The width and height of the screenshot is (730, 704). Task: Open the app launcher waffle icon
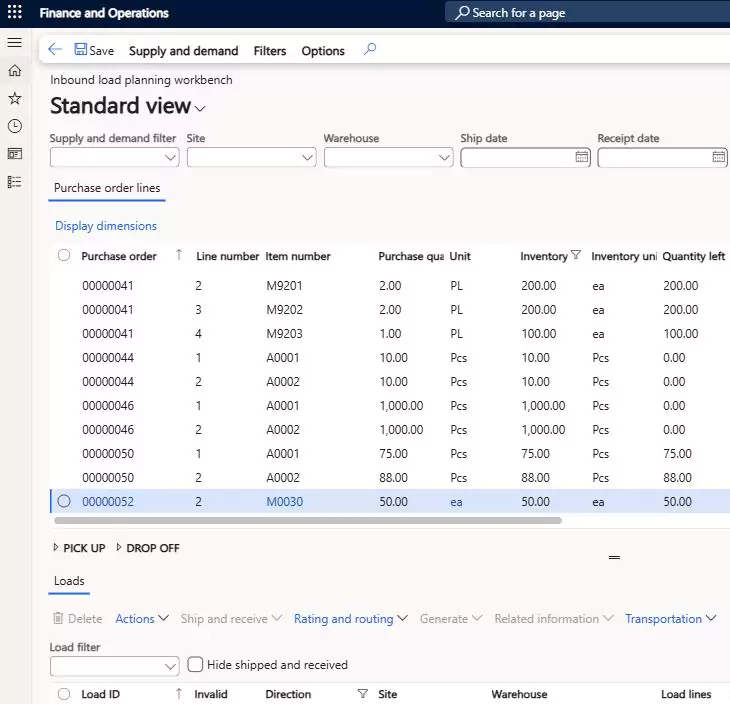coord(14,13)
